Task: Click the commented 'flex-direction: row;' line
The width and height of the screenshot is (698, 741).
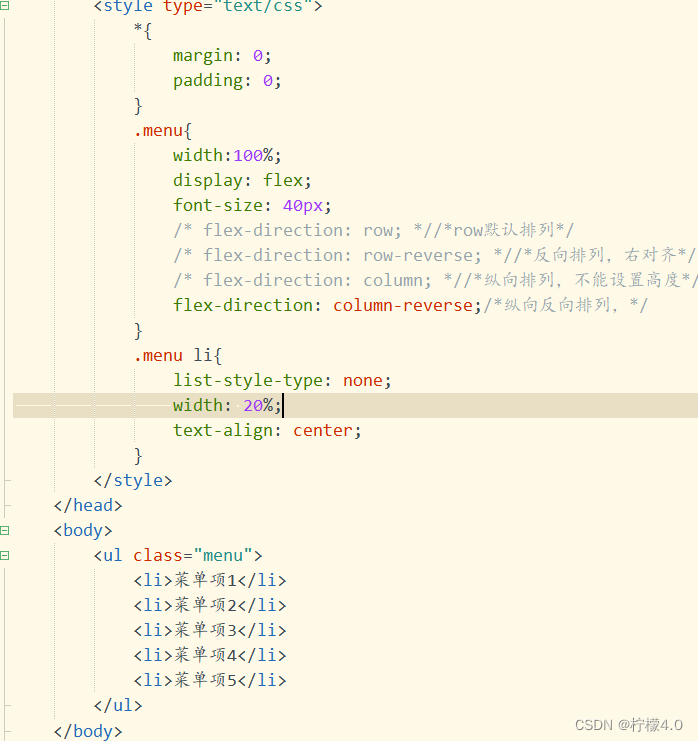Action: 373,231
